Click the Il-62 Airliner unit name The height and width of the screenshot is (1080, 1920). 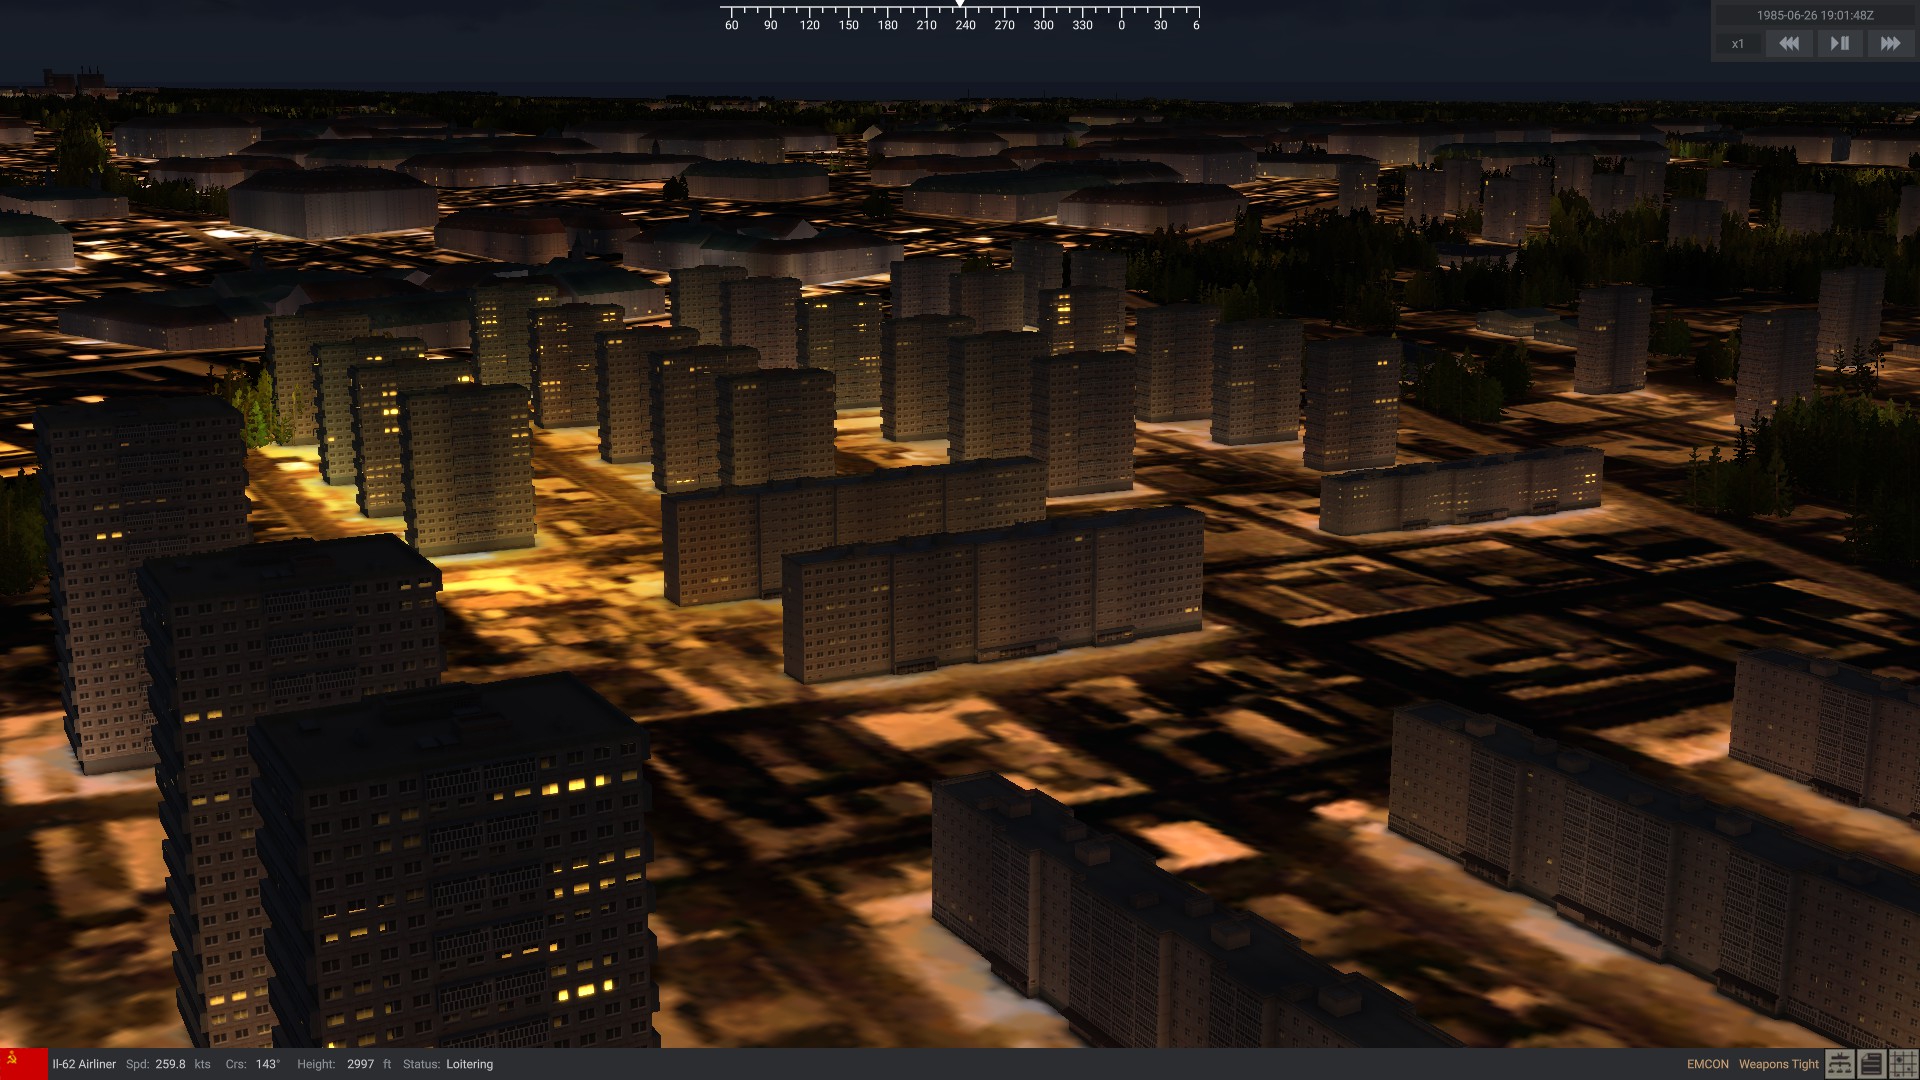(84, 1064)
